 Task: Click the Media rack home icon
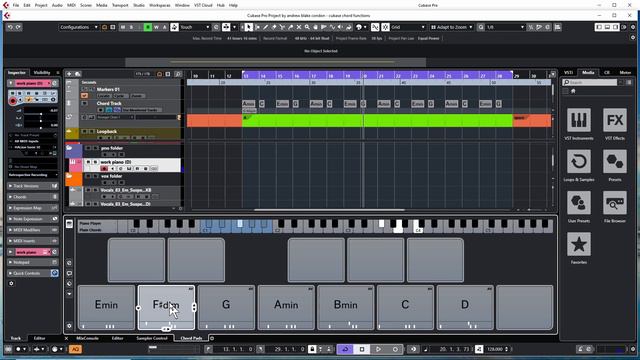(x=573, y=91)
